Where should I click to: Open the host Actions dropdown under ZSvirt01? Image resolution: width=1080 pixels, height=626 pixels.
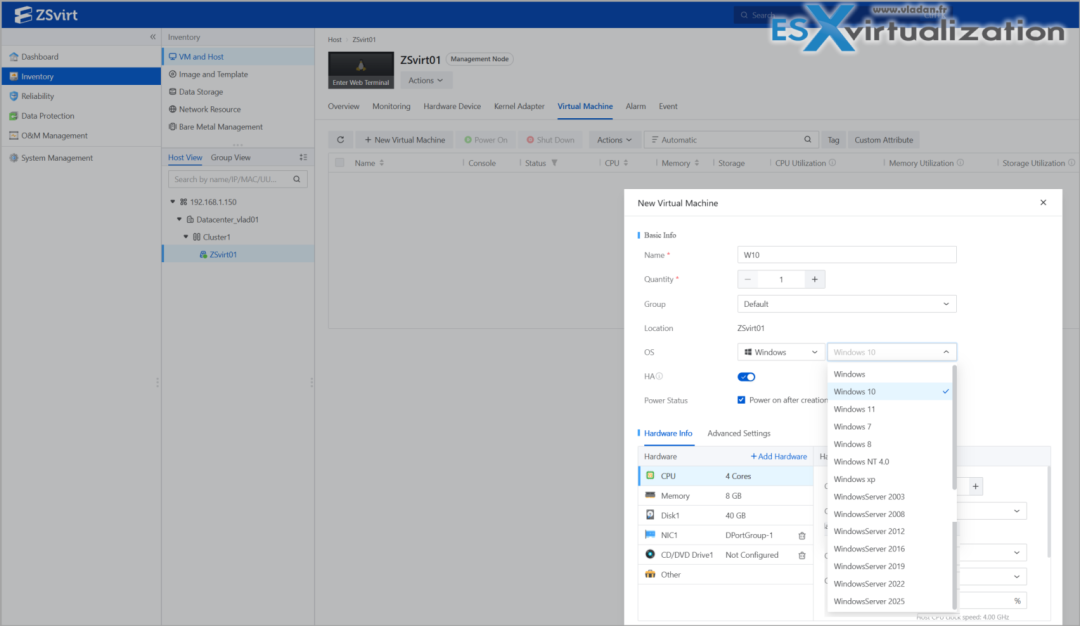pyautogui.click(x=426, y=81)
